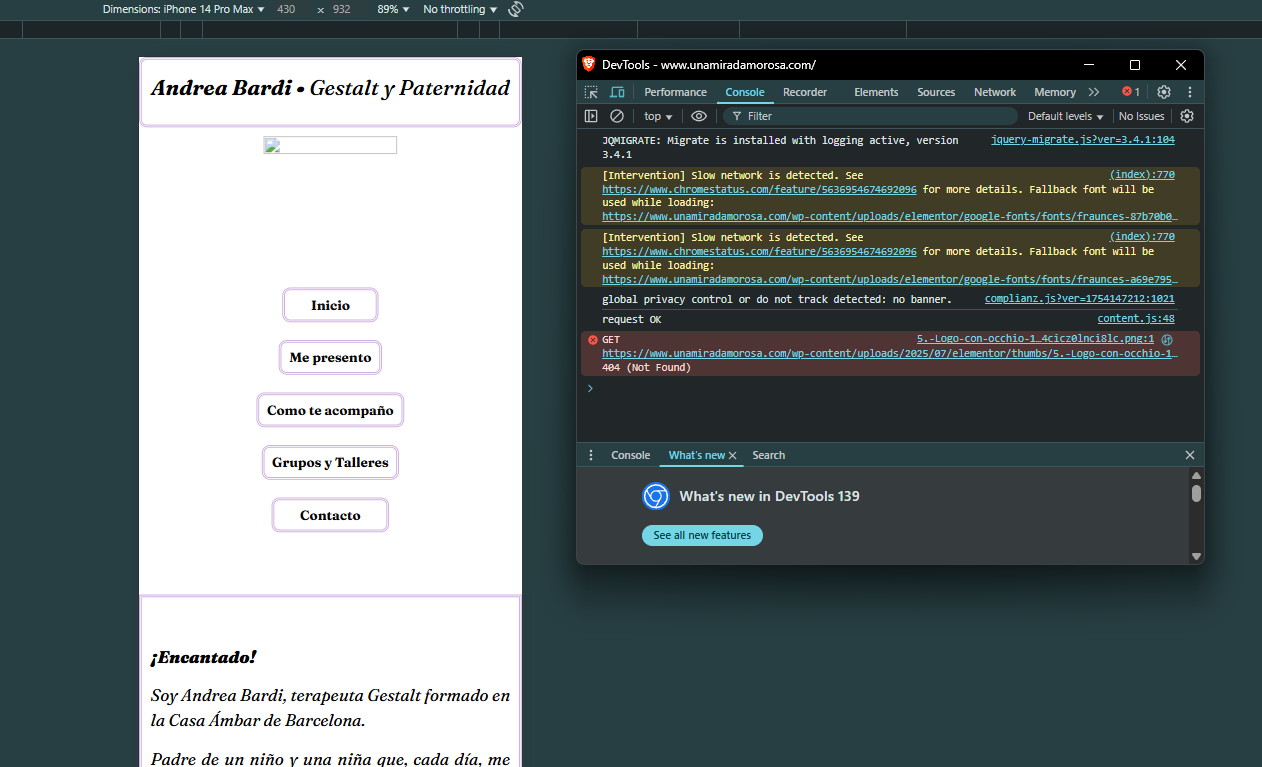Clear the console with the clear icon

pos(617,116)
